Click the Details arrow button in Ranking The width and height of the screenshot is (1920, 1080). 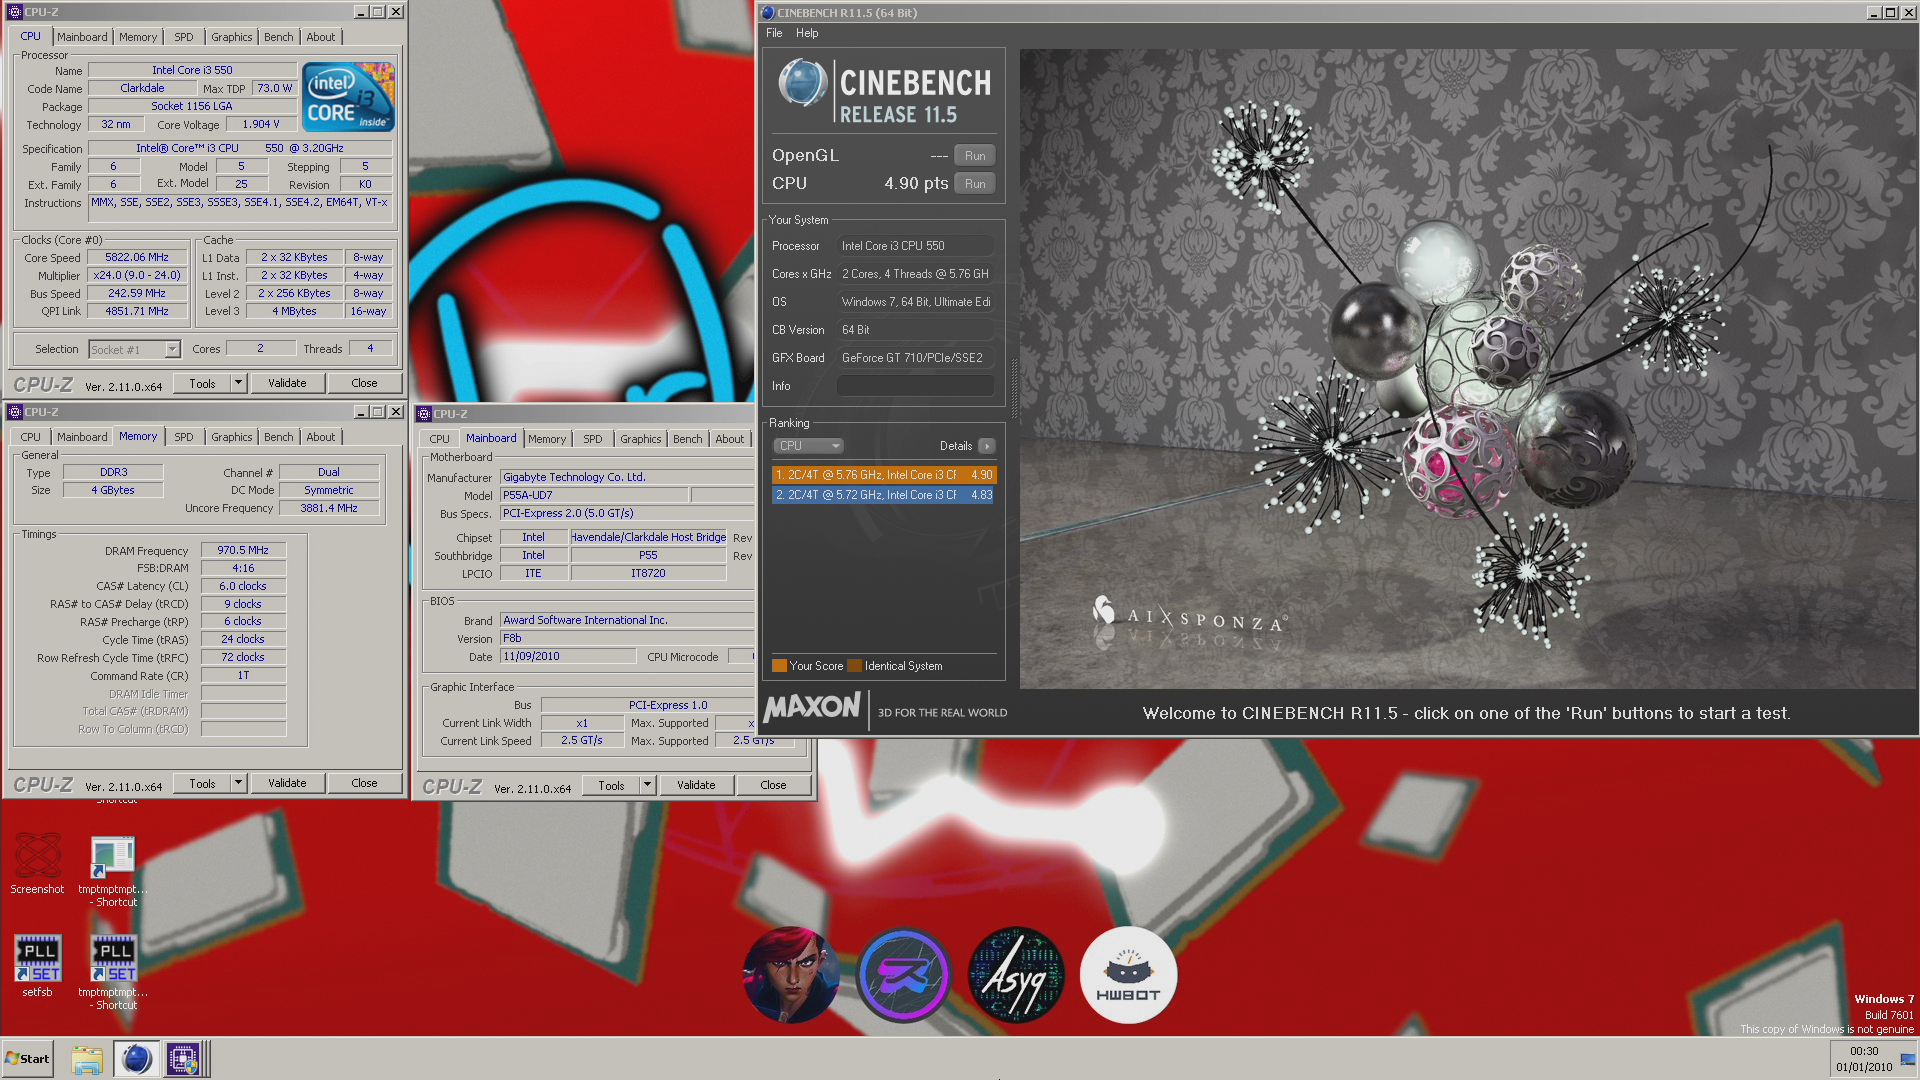tap(987, 446)
